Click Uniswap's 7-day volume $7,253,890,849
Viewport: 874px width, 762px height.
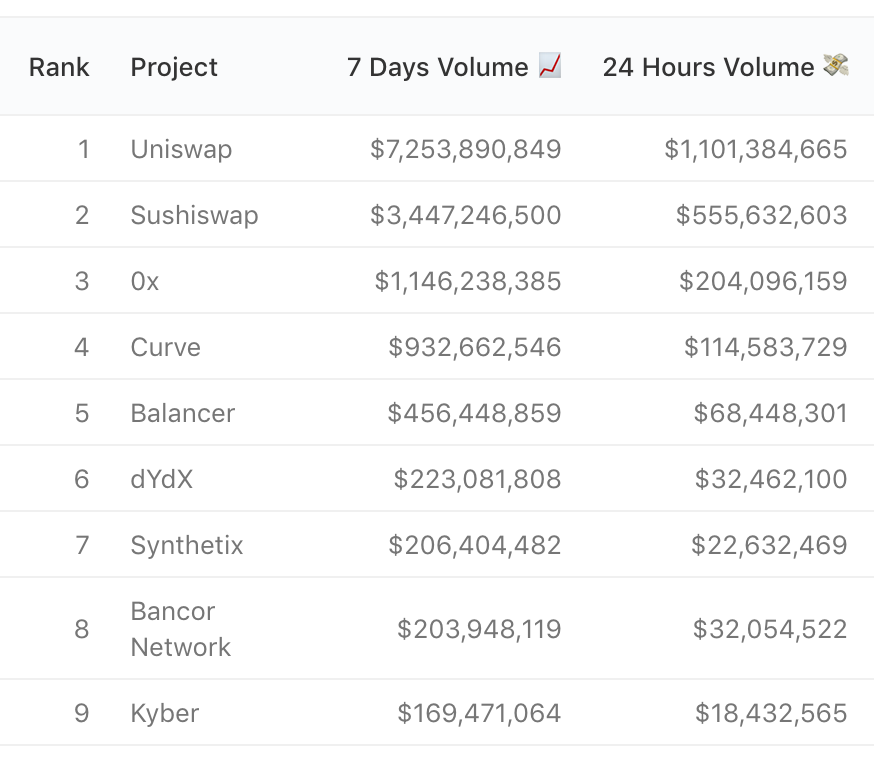[465, 149]
